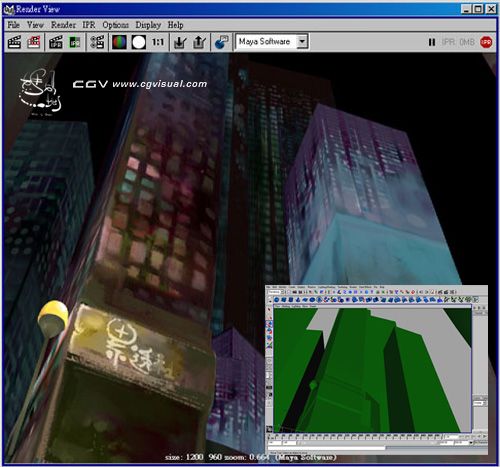Screen dimensions: 500x467
Task: Open the Help menu
Action: (x=175, y=25)
